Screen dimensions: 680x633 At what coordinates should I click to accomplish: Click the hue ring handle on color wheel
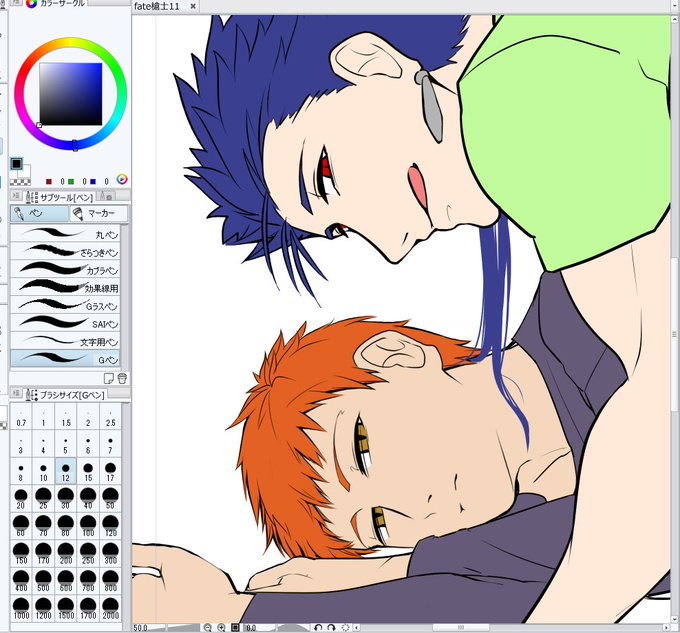[x=75, y=145]
